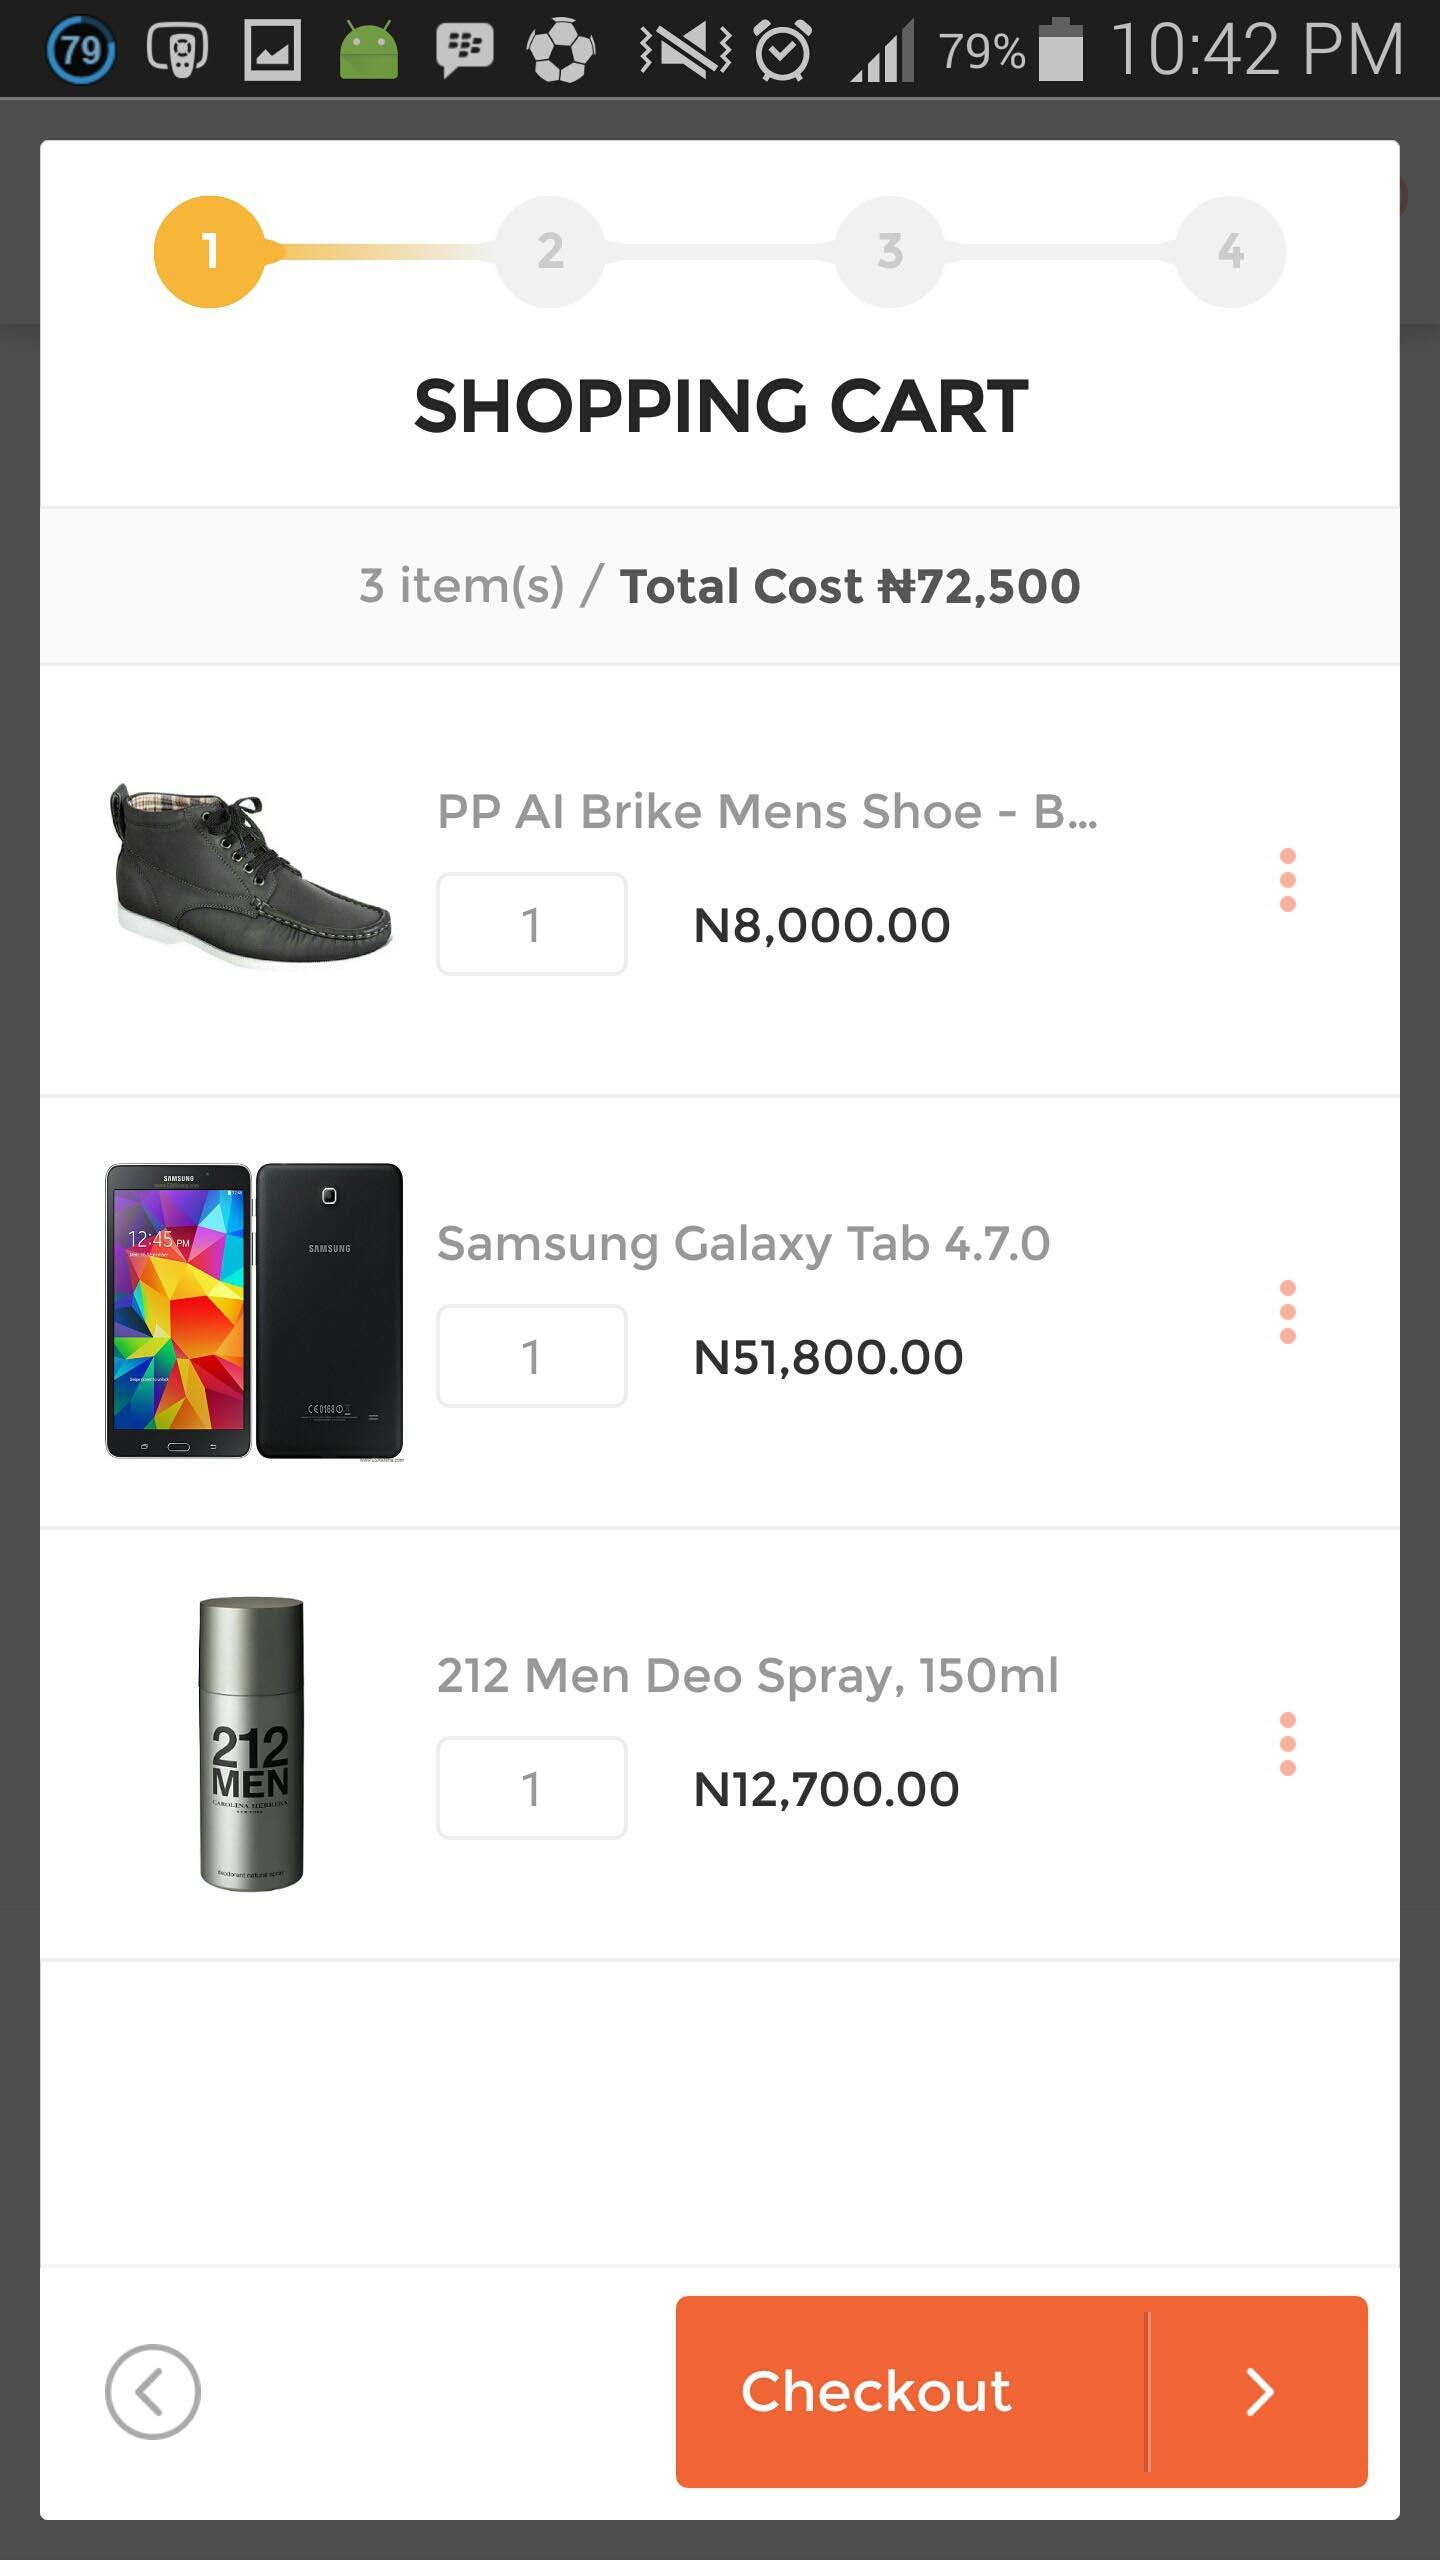Screen dimensions: 1440x2560
Task: Tap the BlackBerry Messenger notification icon
Action: coord(464,49)
